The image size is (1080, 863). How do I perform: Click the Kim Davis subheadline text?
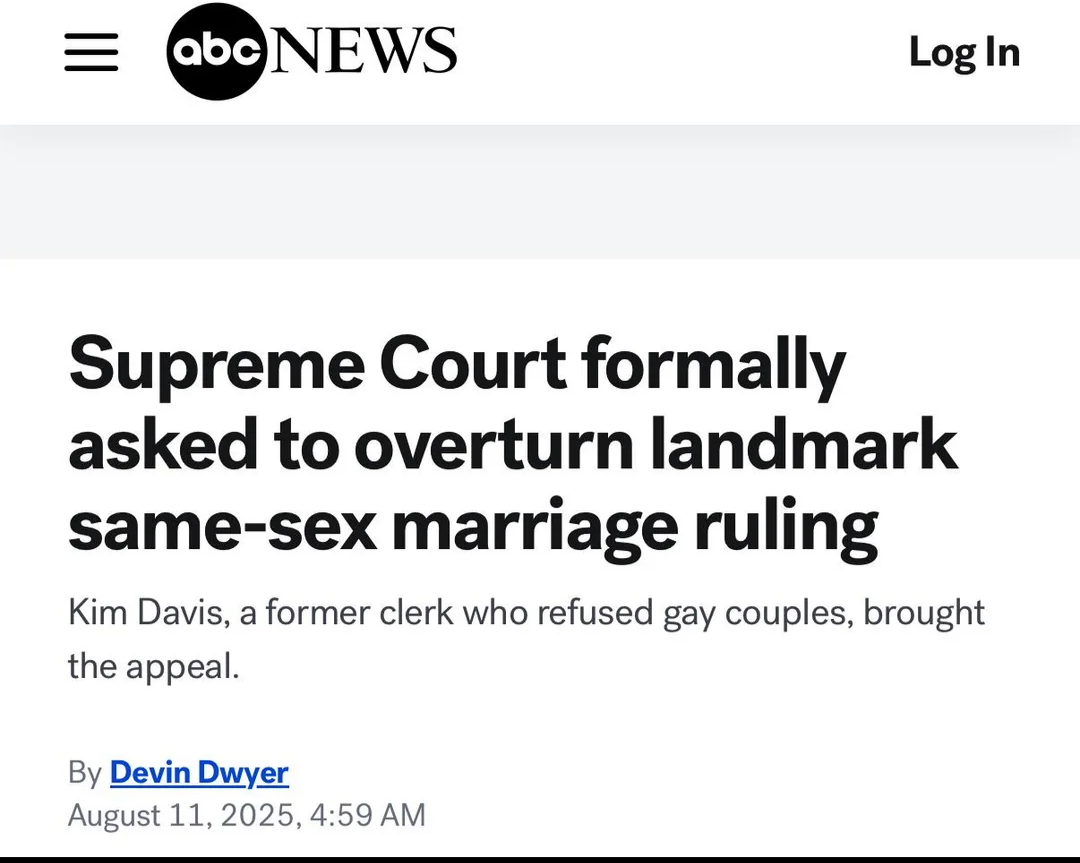(x=526, y=638)
